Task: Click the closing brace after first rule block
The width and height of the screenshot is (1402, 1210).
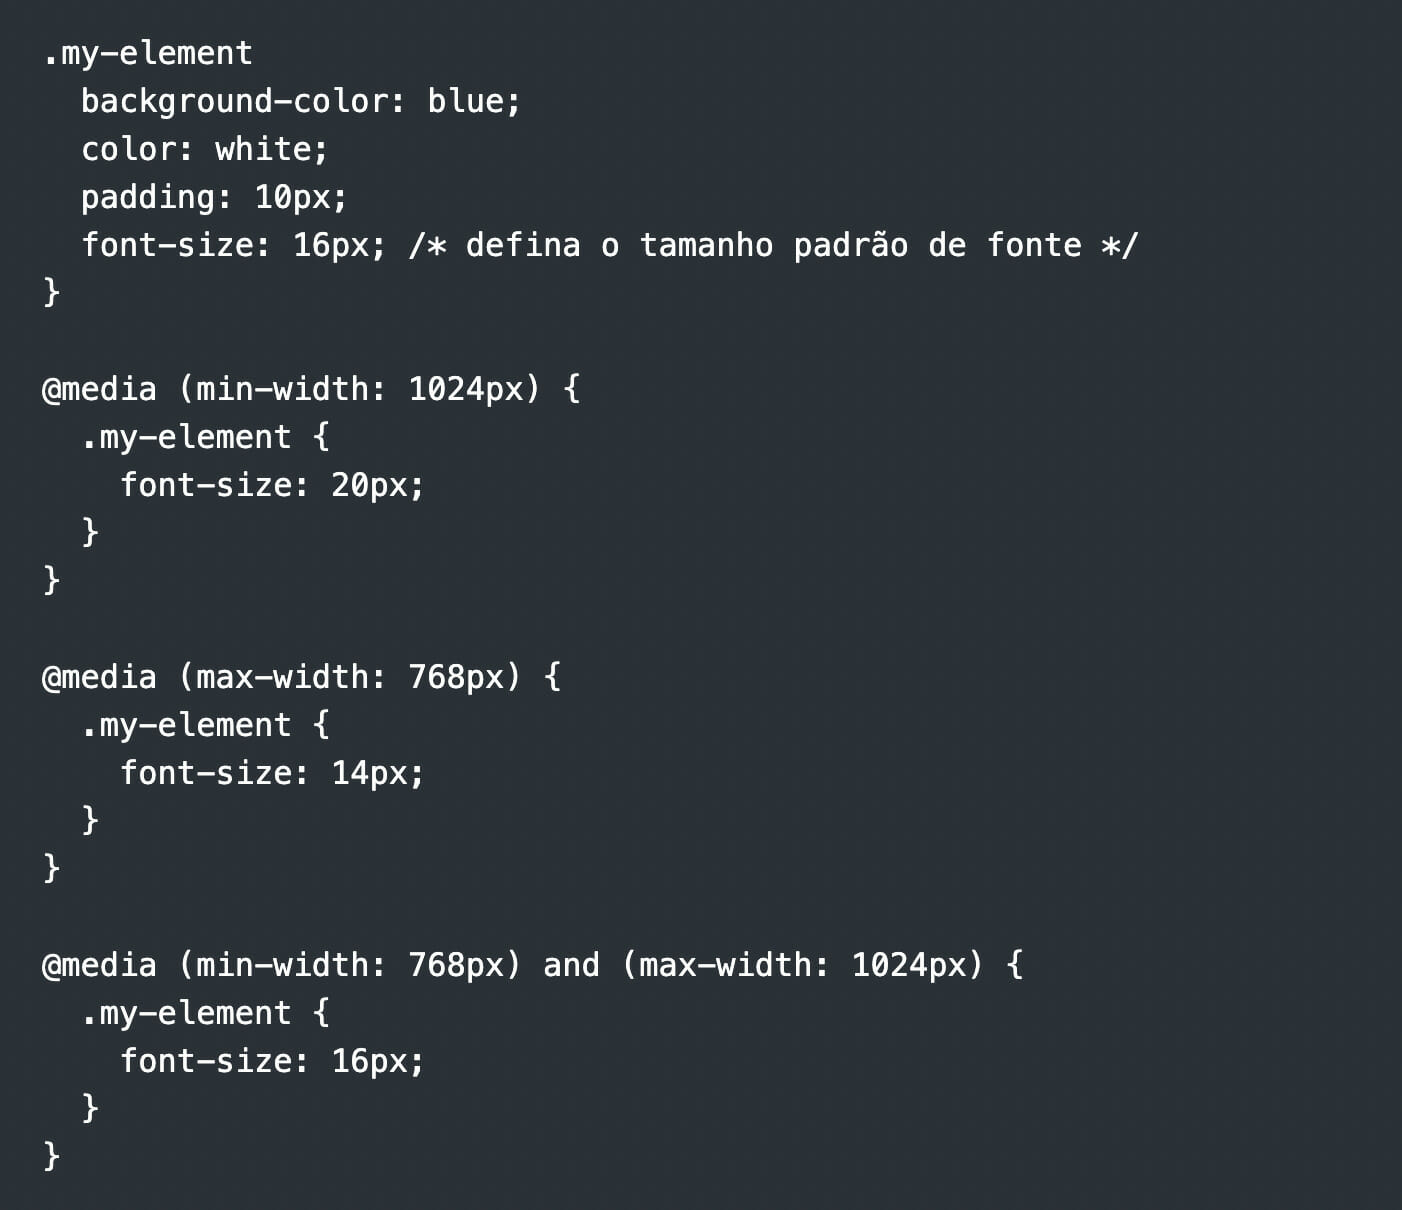Action: [52, 293]
